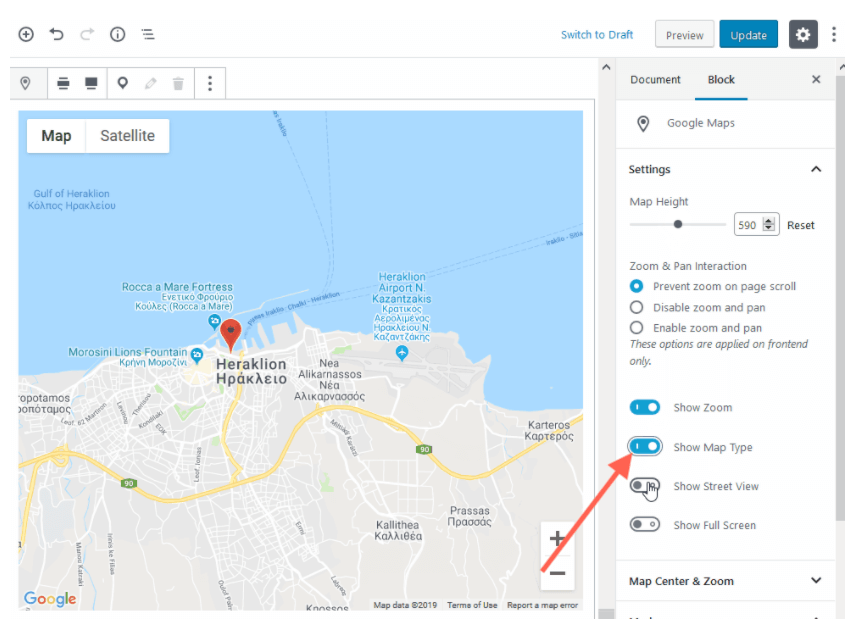Click the Map Height stepper arrows
855x632 pixels.
pos(769,224)
